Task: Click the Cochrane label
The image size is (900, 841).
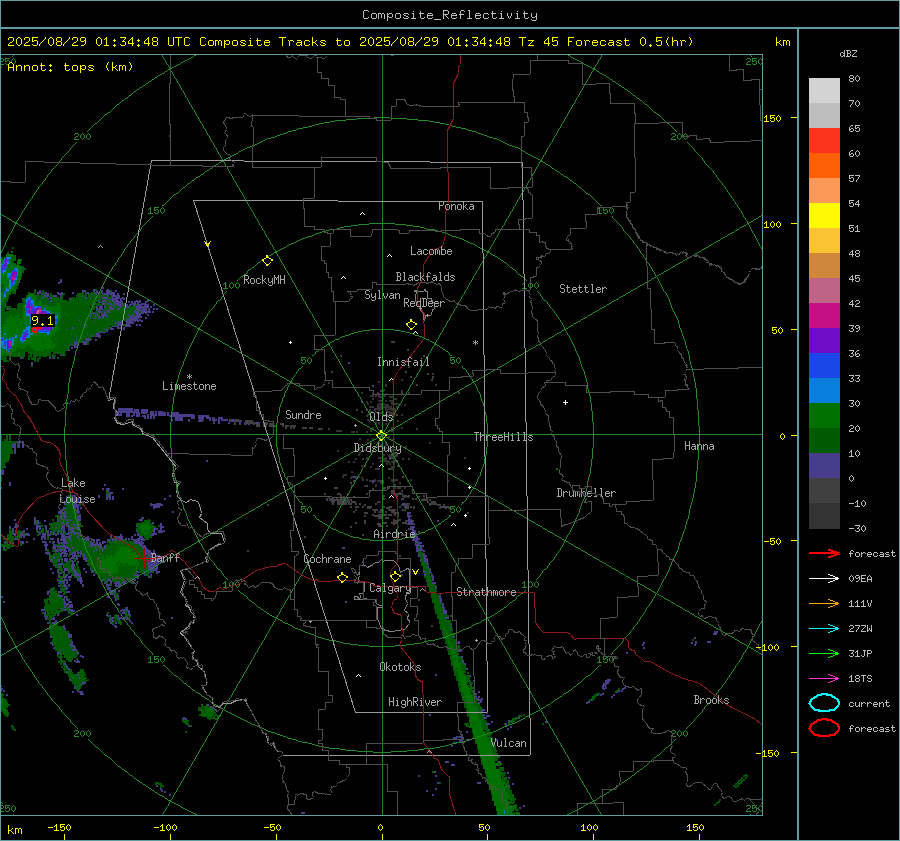Action: (x=327, y=559)
